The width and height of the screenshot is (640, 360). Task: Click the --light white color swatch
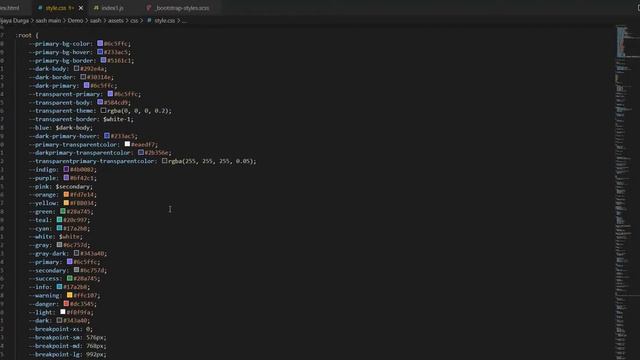[63, 312]
